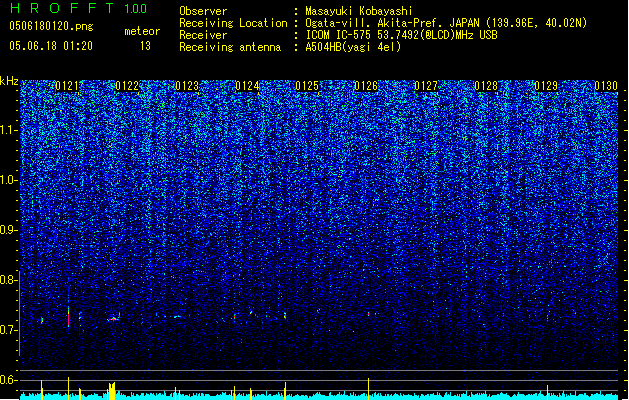The width and height of the screenshot is (629, 400).
Task: Click the HROFFT 1.0.0 title text
Action: pyautogui.click(x=78, y=8)
